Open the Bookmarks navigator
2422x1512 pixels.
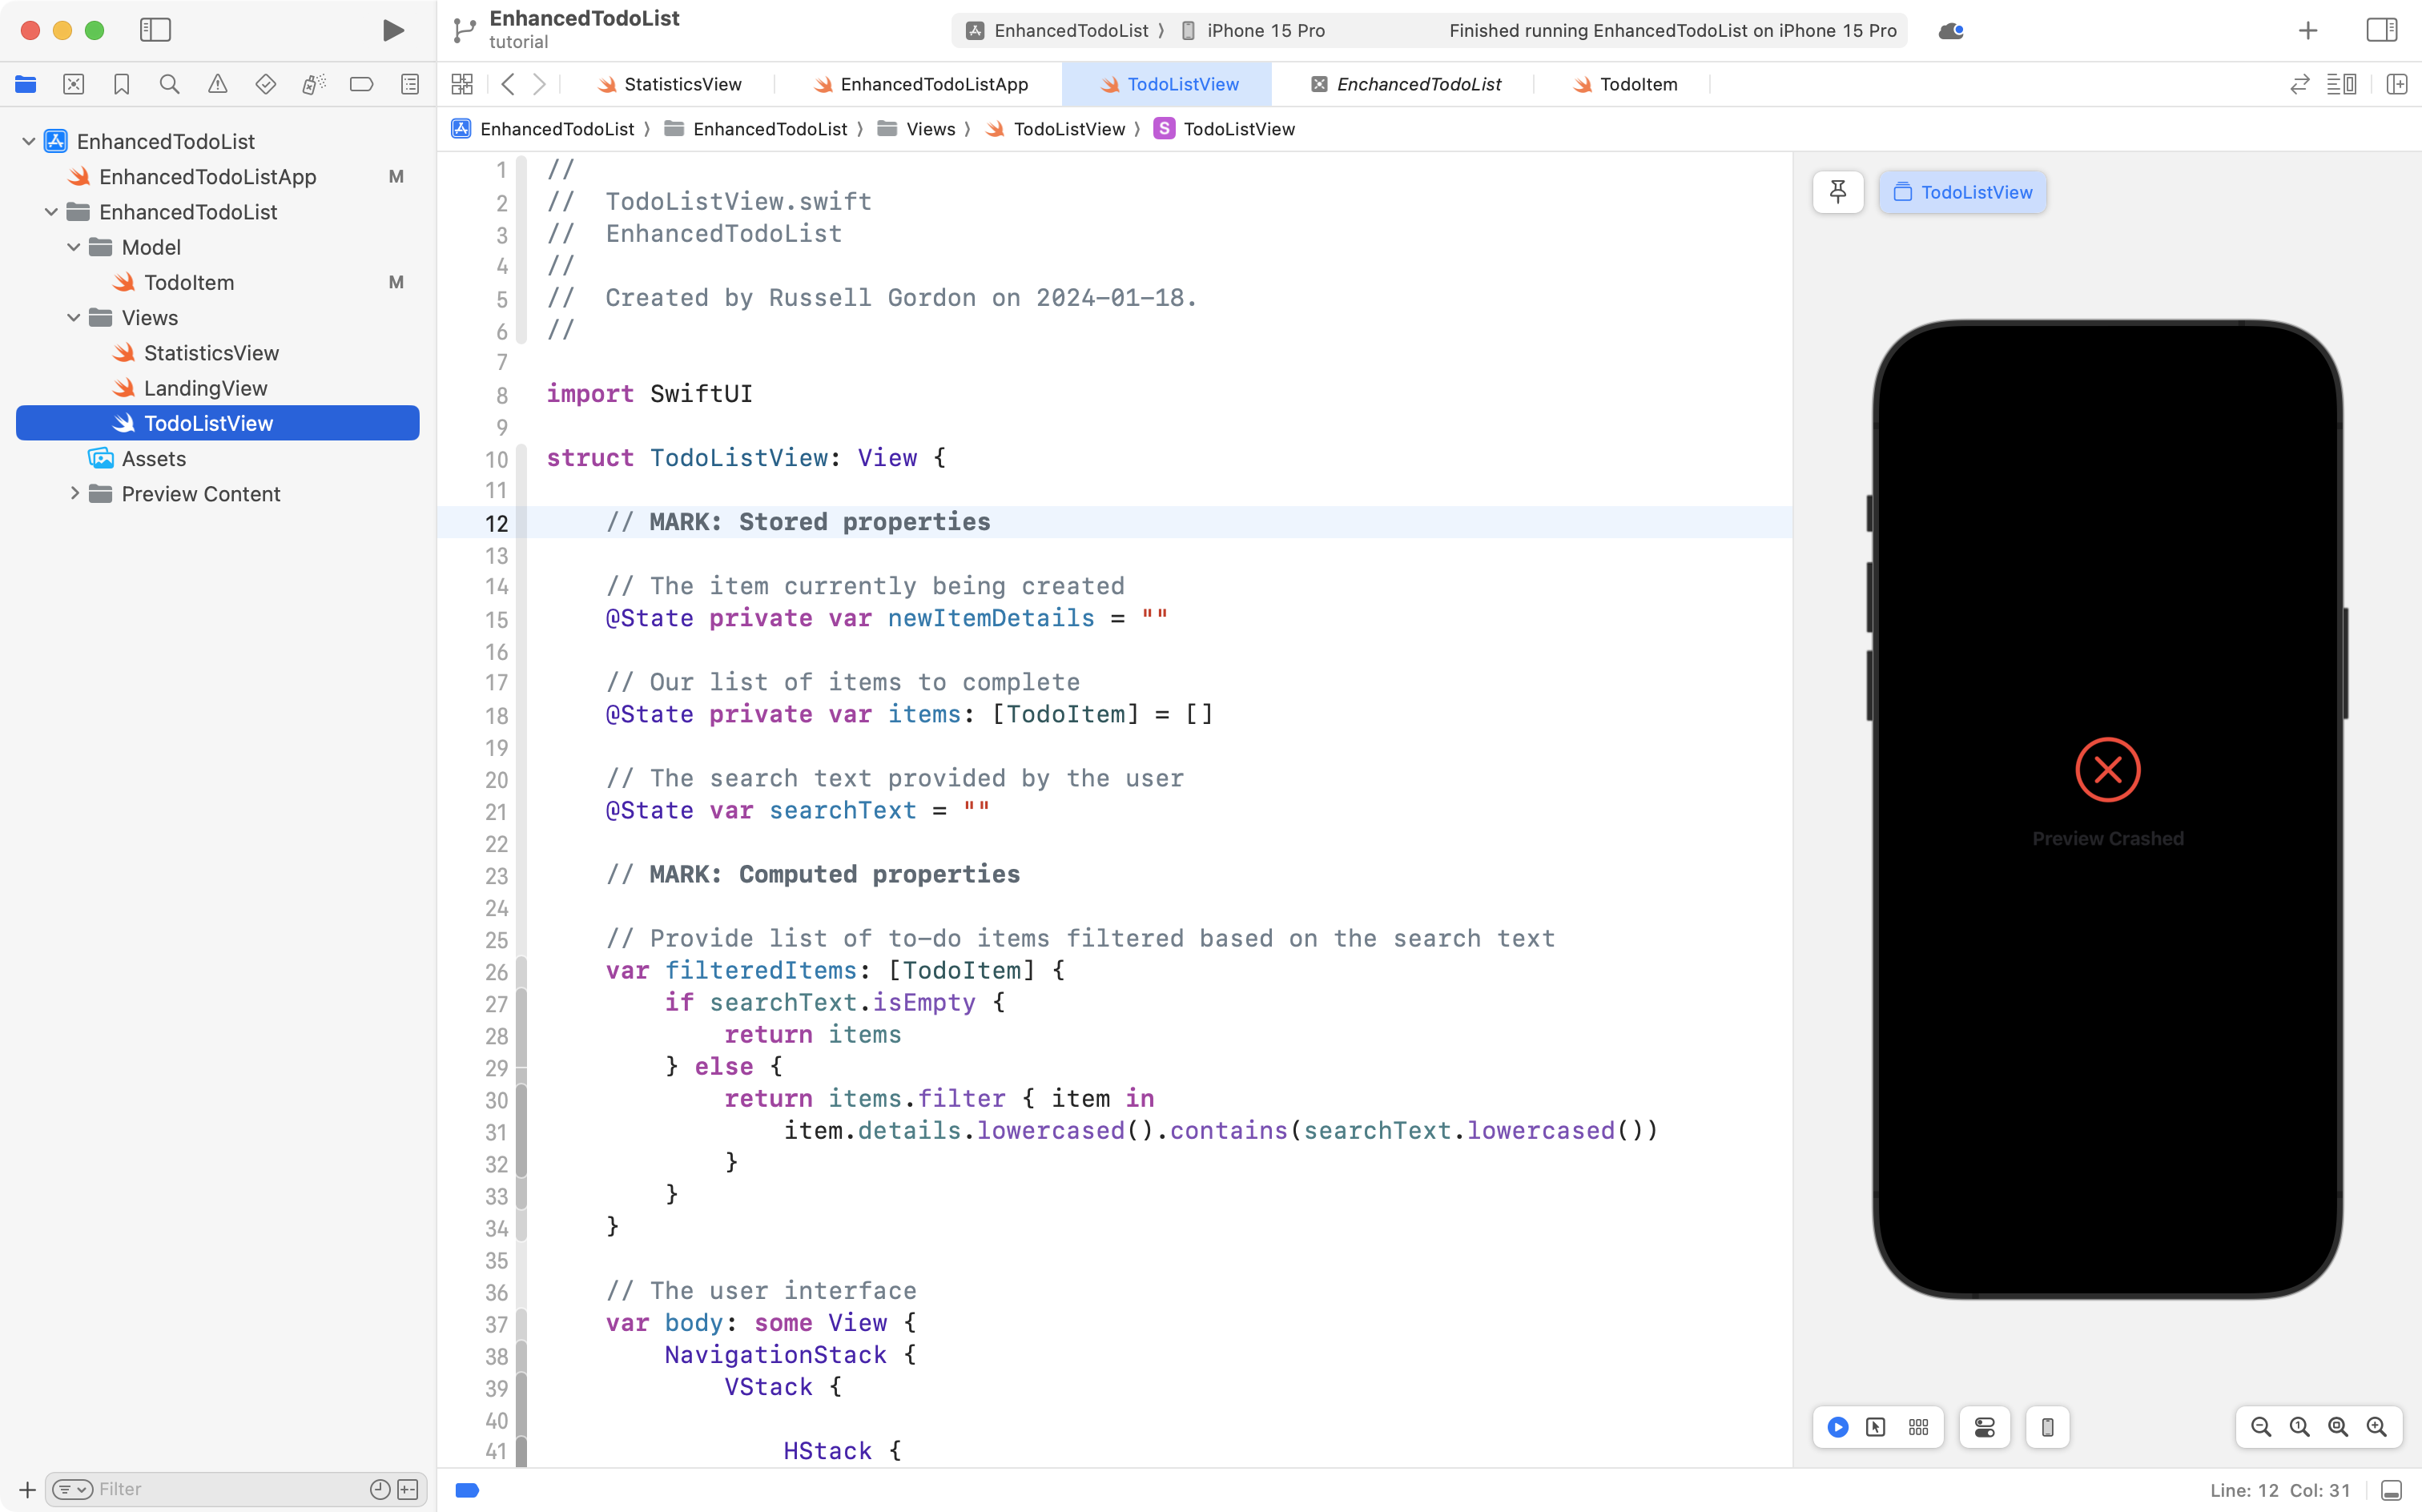point(122,84)
